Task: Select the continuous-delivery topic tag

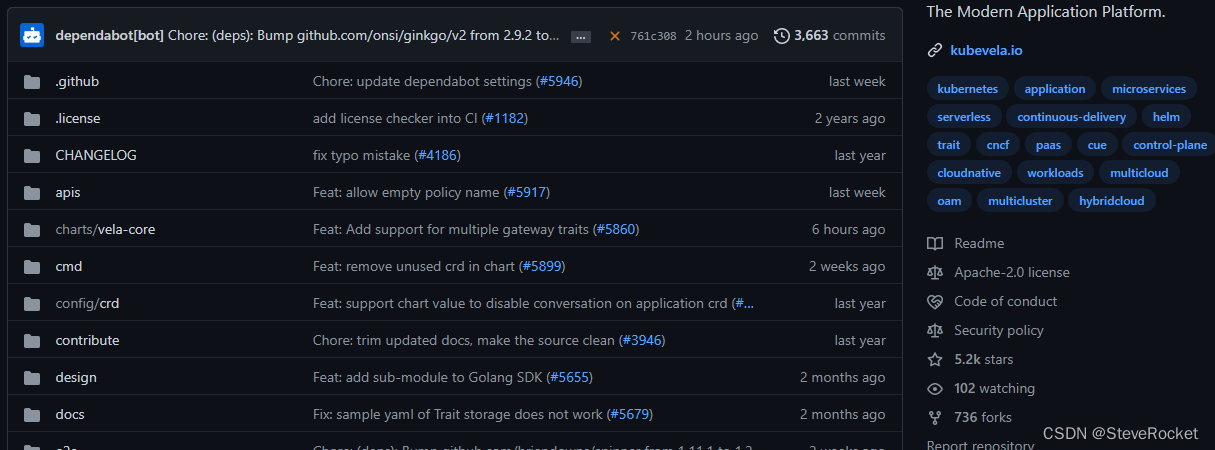Action: [x=1070, y=117]
